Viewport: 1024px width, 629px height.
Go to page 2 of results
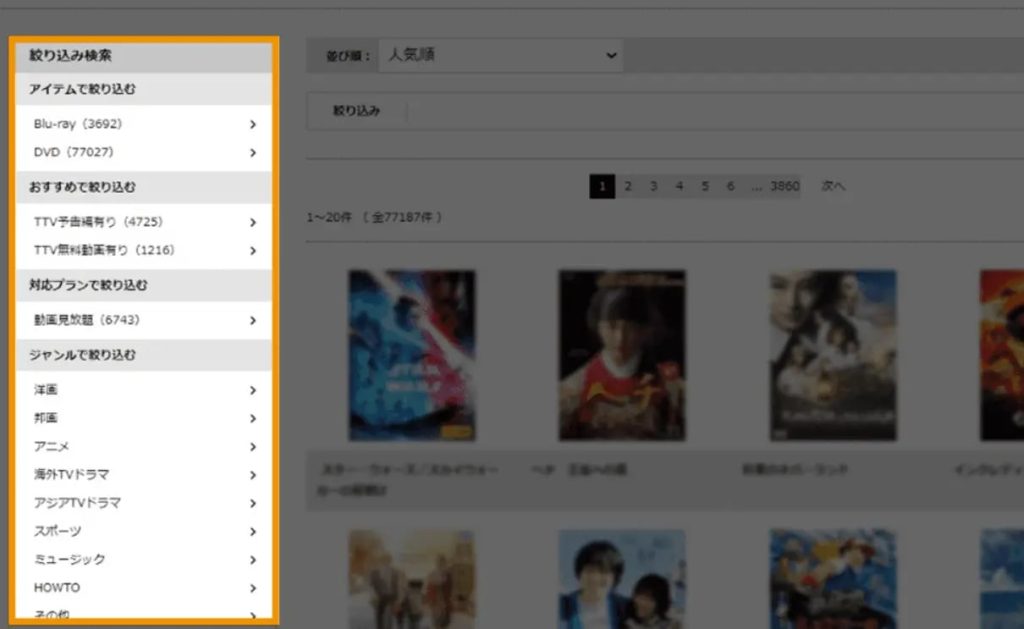628,186
